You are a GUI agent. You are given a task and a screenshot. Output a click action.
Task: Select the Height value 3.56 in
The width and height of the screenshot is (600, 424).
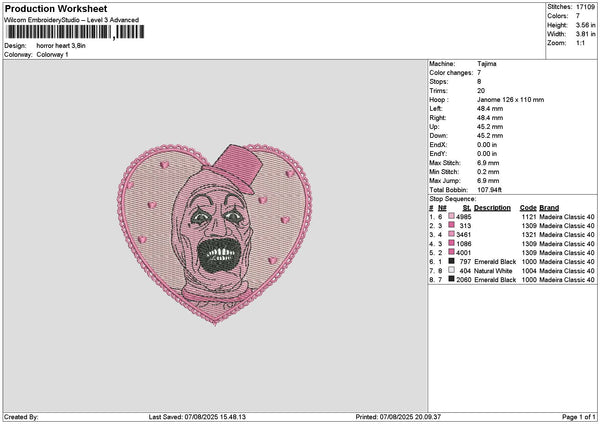point(585,25)
